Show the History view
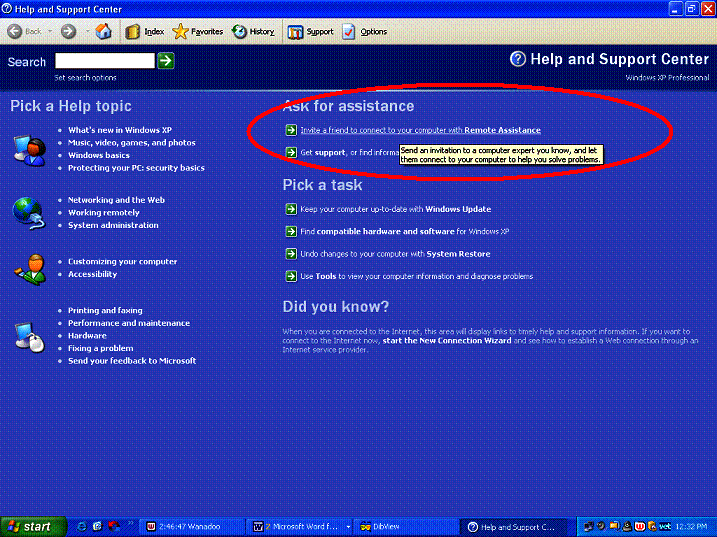 (x=253, y=31)
